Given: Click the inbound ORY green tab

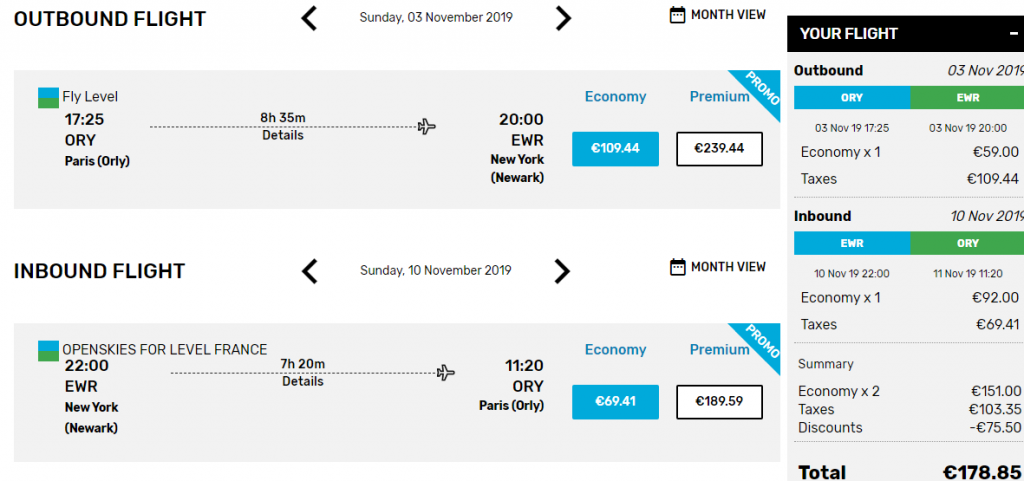Looking at the screenshot, I should click(967, 243).
